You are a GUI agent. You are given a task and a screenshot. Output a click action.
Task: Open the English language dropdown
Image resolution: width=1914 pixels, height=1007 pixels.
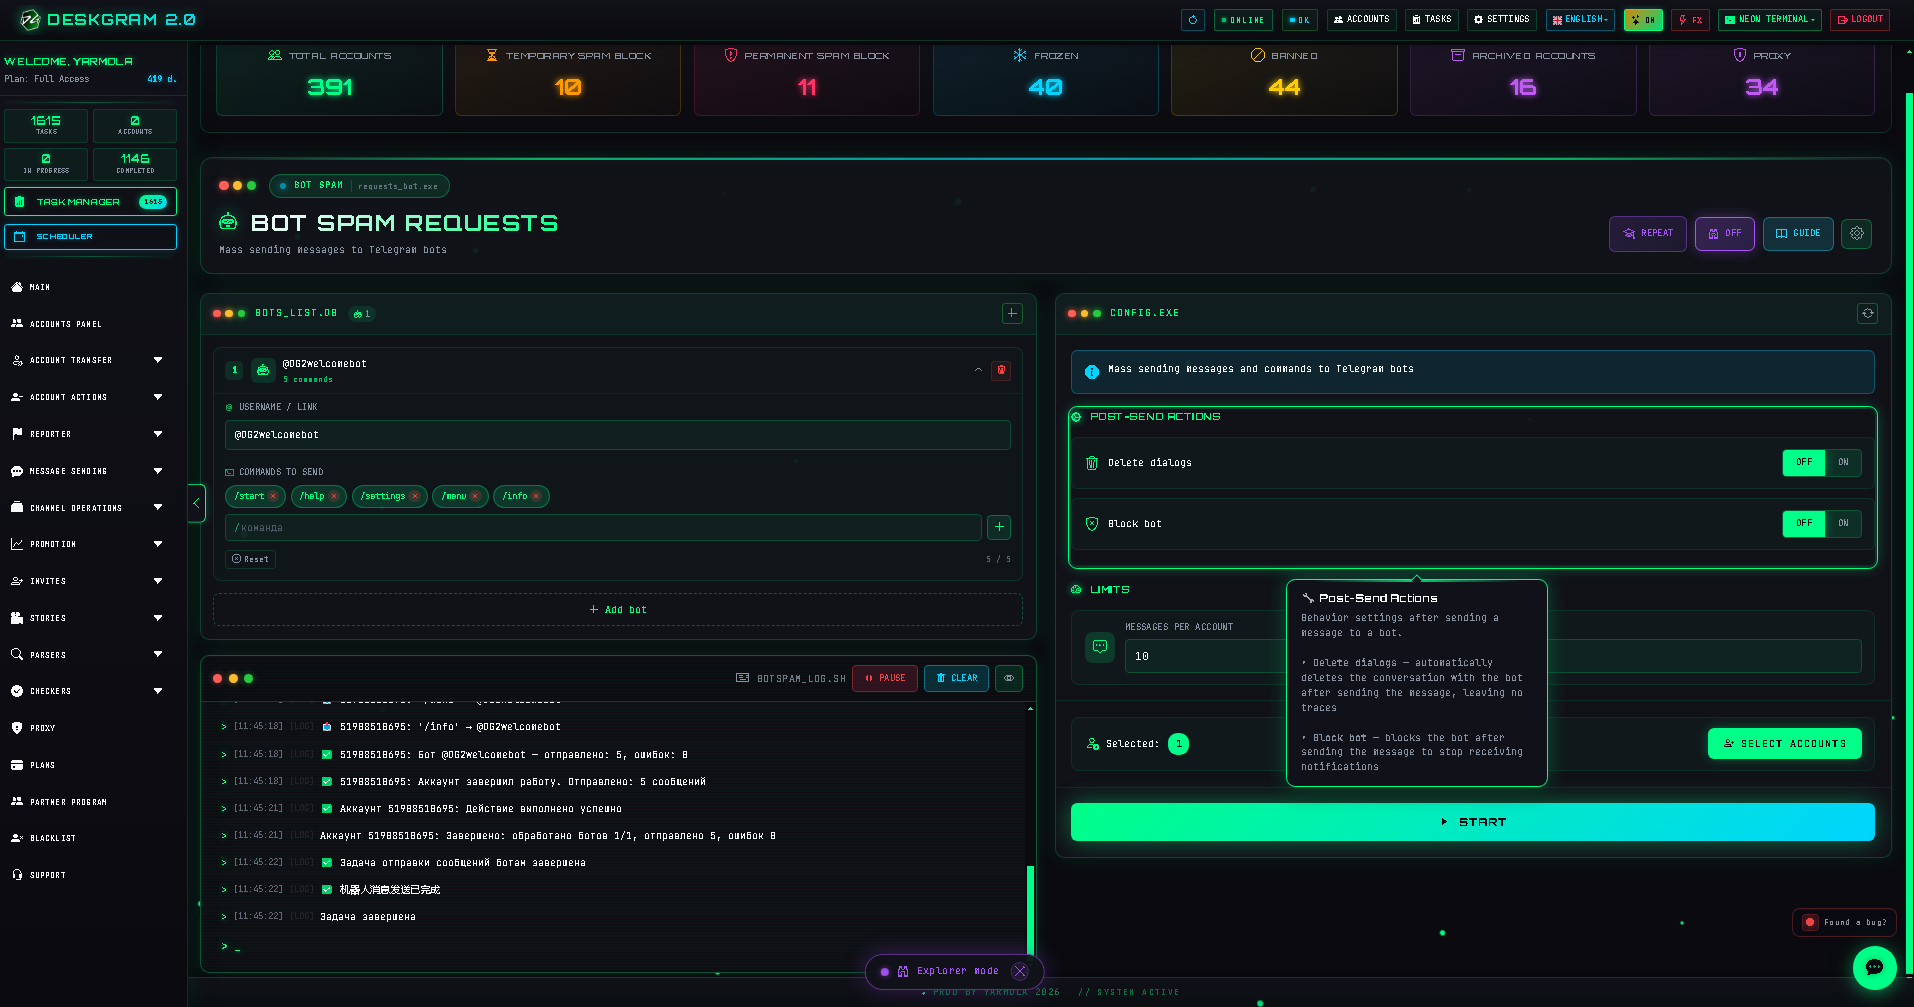(x=1580, y=19)
